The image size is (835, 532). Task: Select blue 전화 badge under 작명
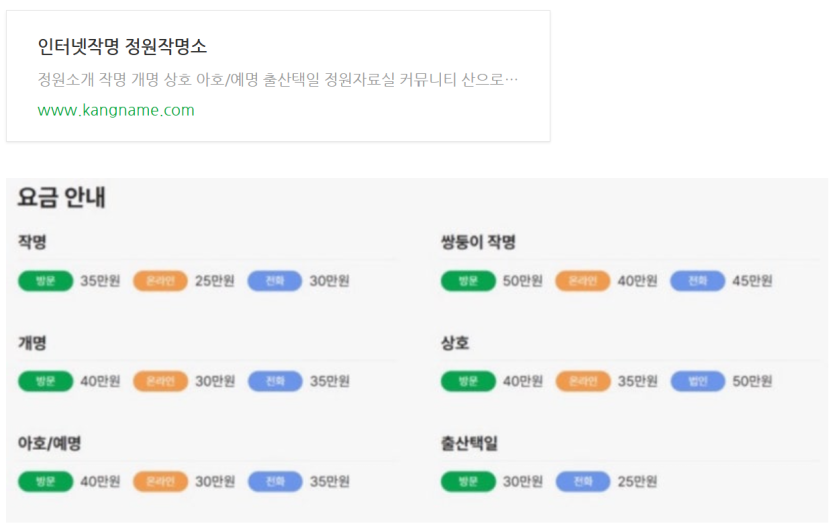[275, 281]
